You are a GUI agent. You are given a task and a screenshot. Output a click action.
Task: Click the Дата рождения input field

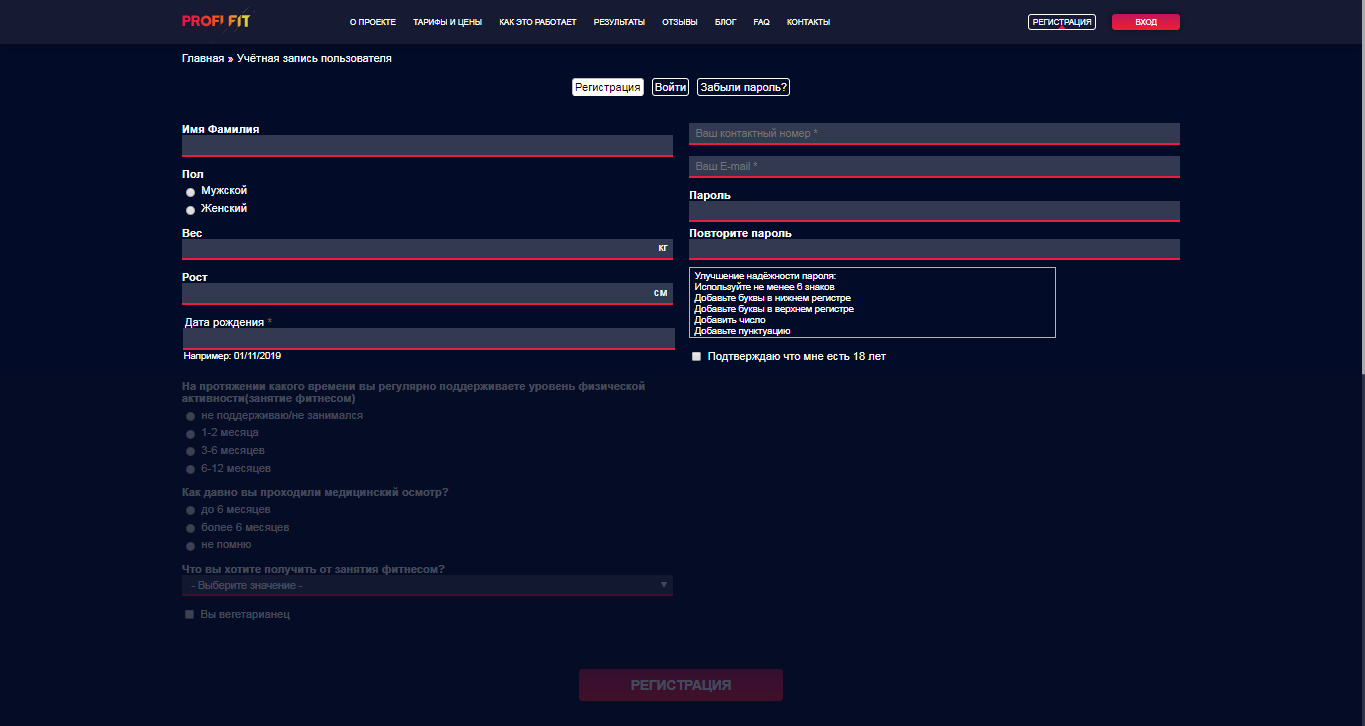click(428, 339)
